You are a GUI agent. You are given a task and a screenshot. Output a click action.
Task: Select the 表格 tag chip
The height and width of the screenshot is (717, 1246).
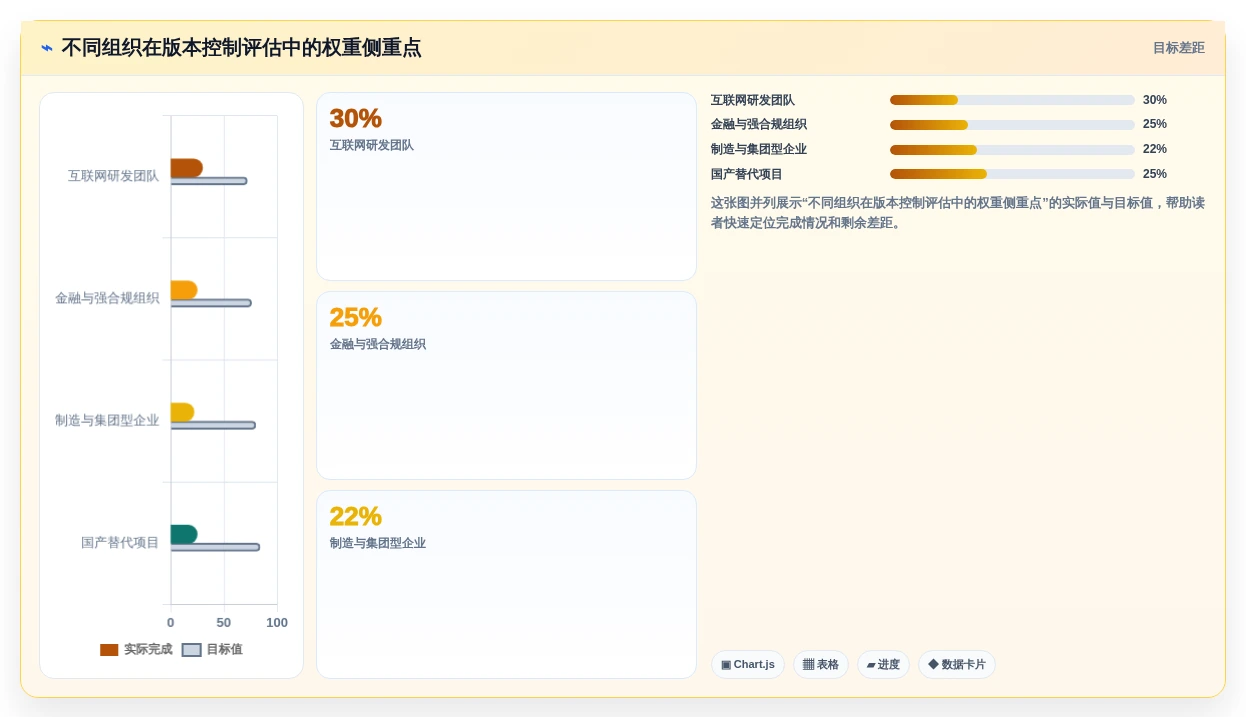821,664
